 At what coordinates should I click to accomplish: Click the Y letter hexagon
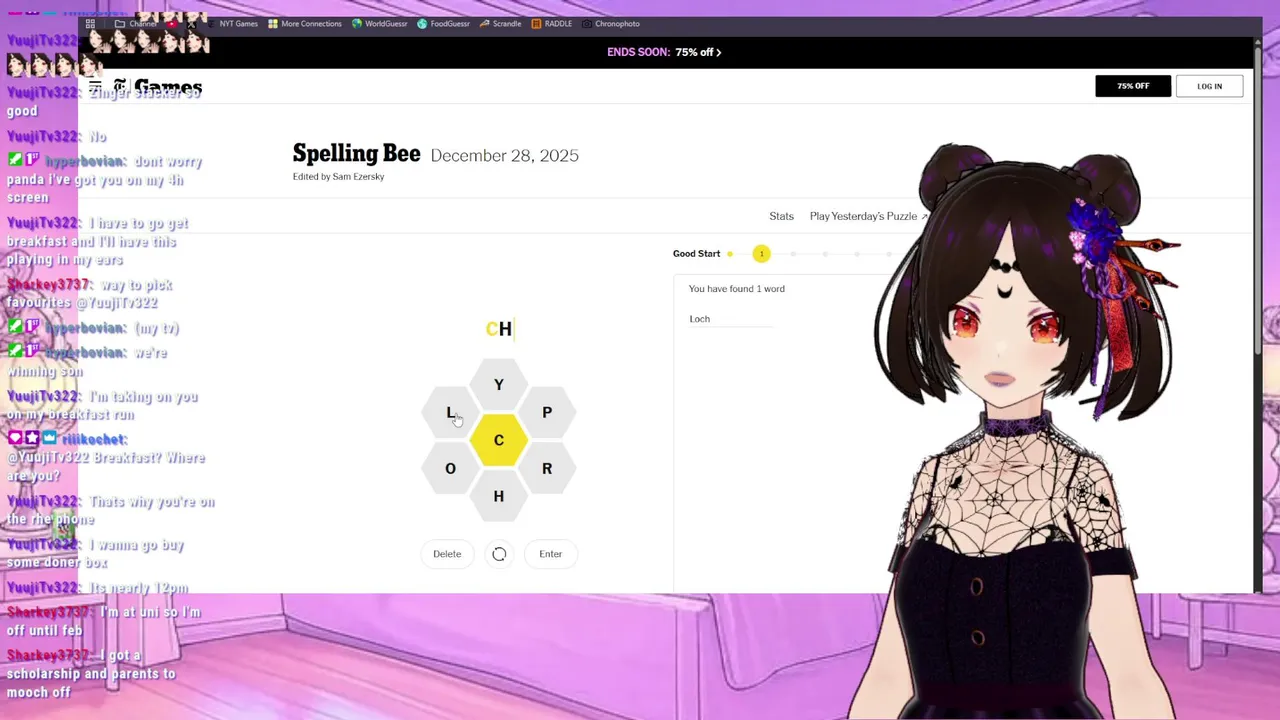click(x=498, y=384)
